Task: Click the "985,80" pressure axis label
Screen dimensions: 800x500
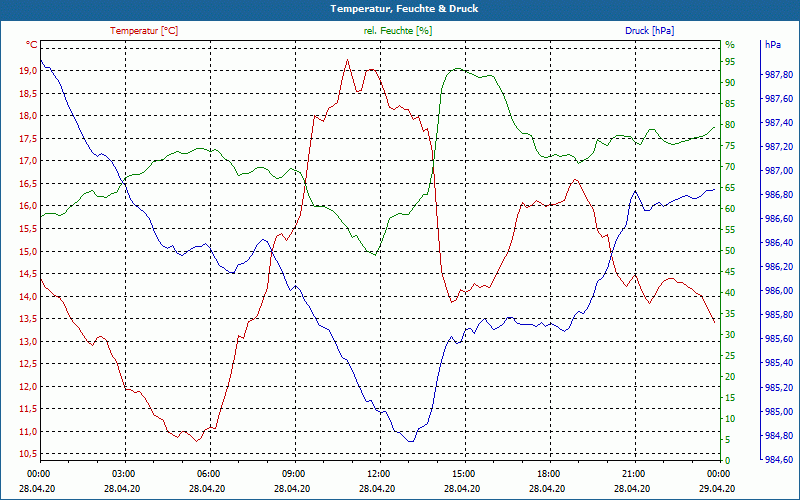Action: click(779, 315)
